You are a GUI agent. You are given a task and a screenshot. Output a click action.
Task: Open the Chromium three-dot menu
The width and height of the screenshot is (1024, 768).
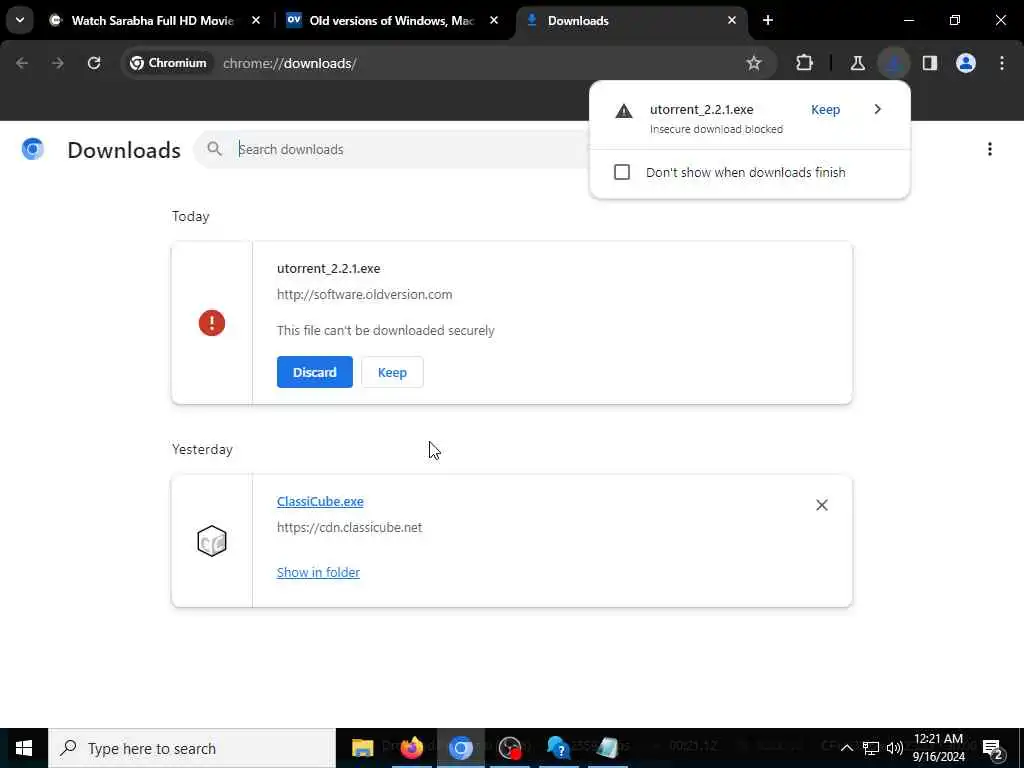pos(1002,63)
